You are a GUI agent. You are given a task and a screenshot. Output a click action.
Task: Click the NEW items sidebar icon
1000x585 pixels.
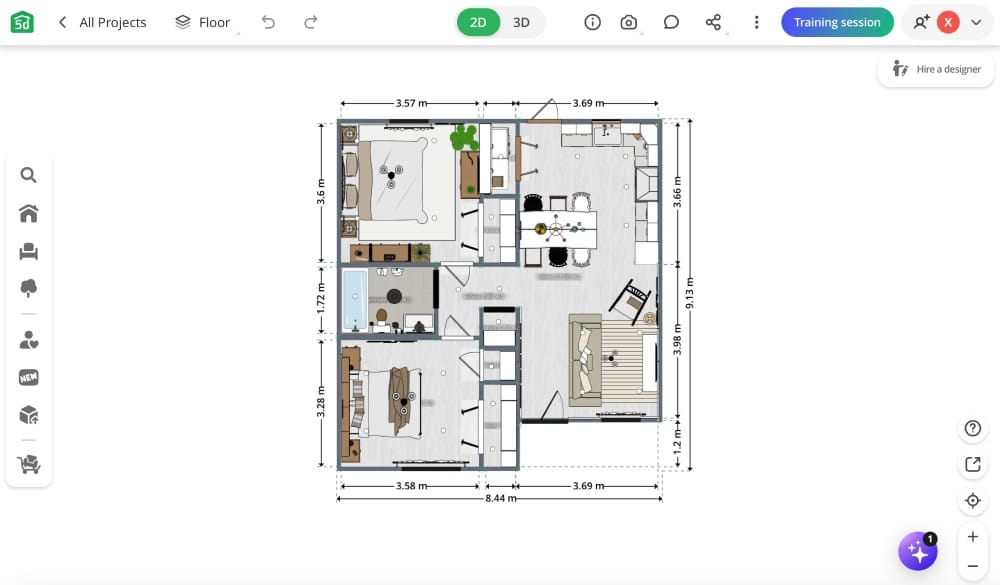tap(28, 376)
